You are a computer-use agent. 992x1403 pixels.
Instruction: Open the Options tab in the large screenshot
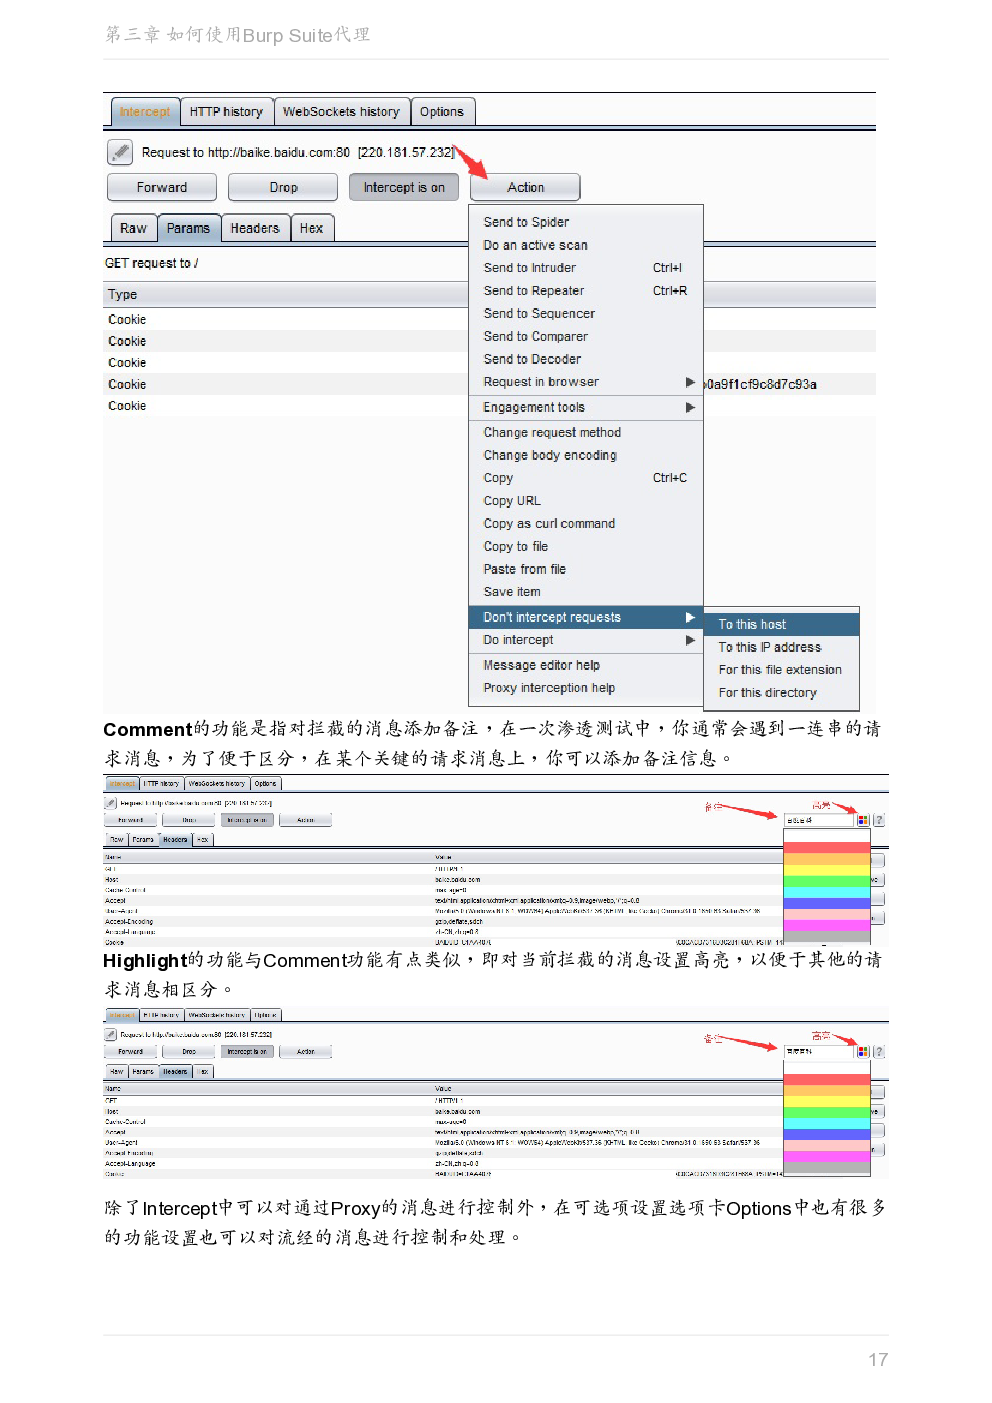pyautogui.click(x=442, y=112)
